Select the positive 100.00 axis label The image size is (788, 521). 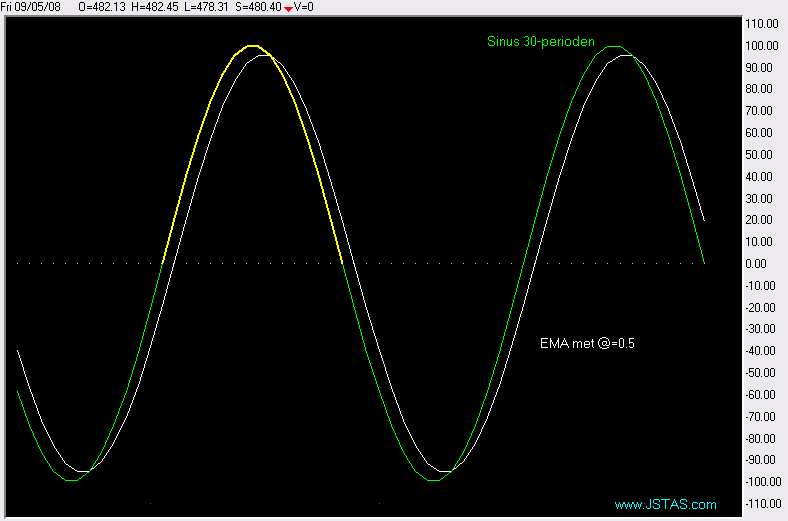point(763,45)
